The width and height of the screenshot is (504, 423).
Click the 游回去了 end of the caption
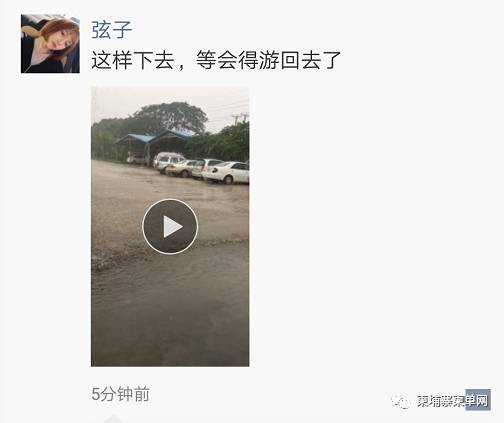point(300,60)
